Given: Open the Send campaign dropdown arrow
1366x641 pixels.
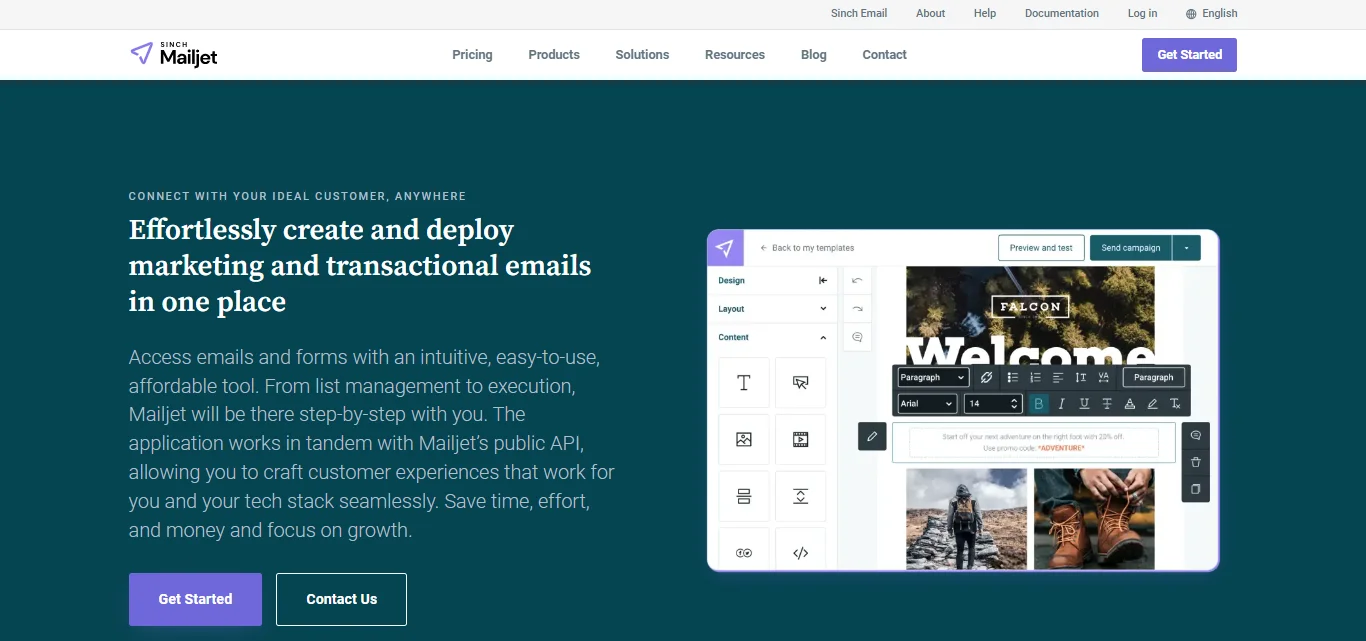Looking at the screenshot, I should click(x=1186, y=248).
